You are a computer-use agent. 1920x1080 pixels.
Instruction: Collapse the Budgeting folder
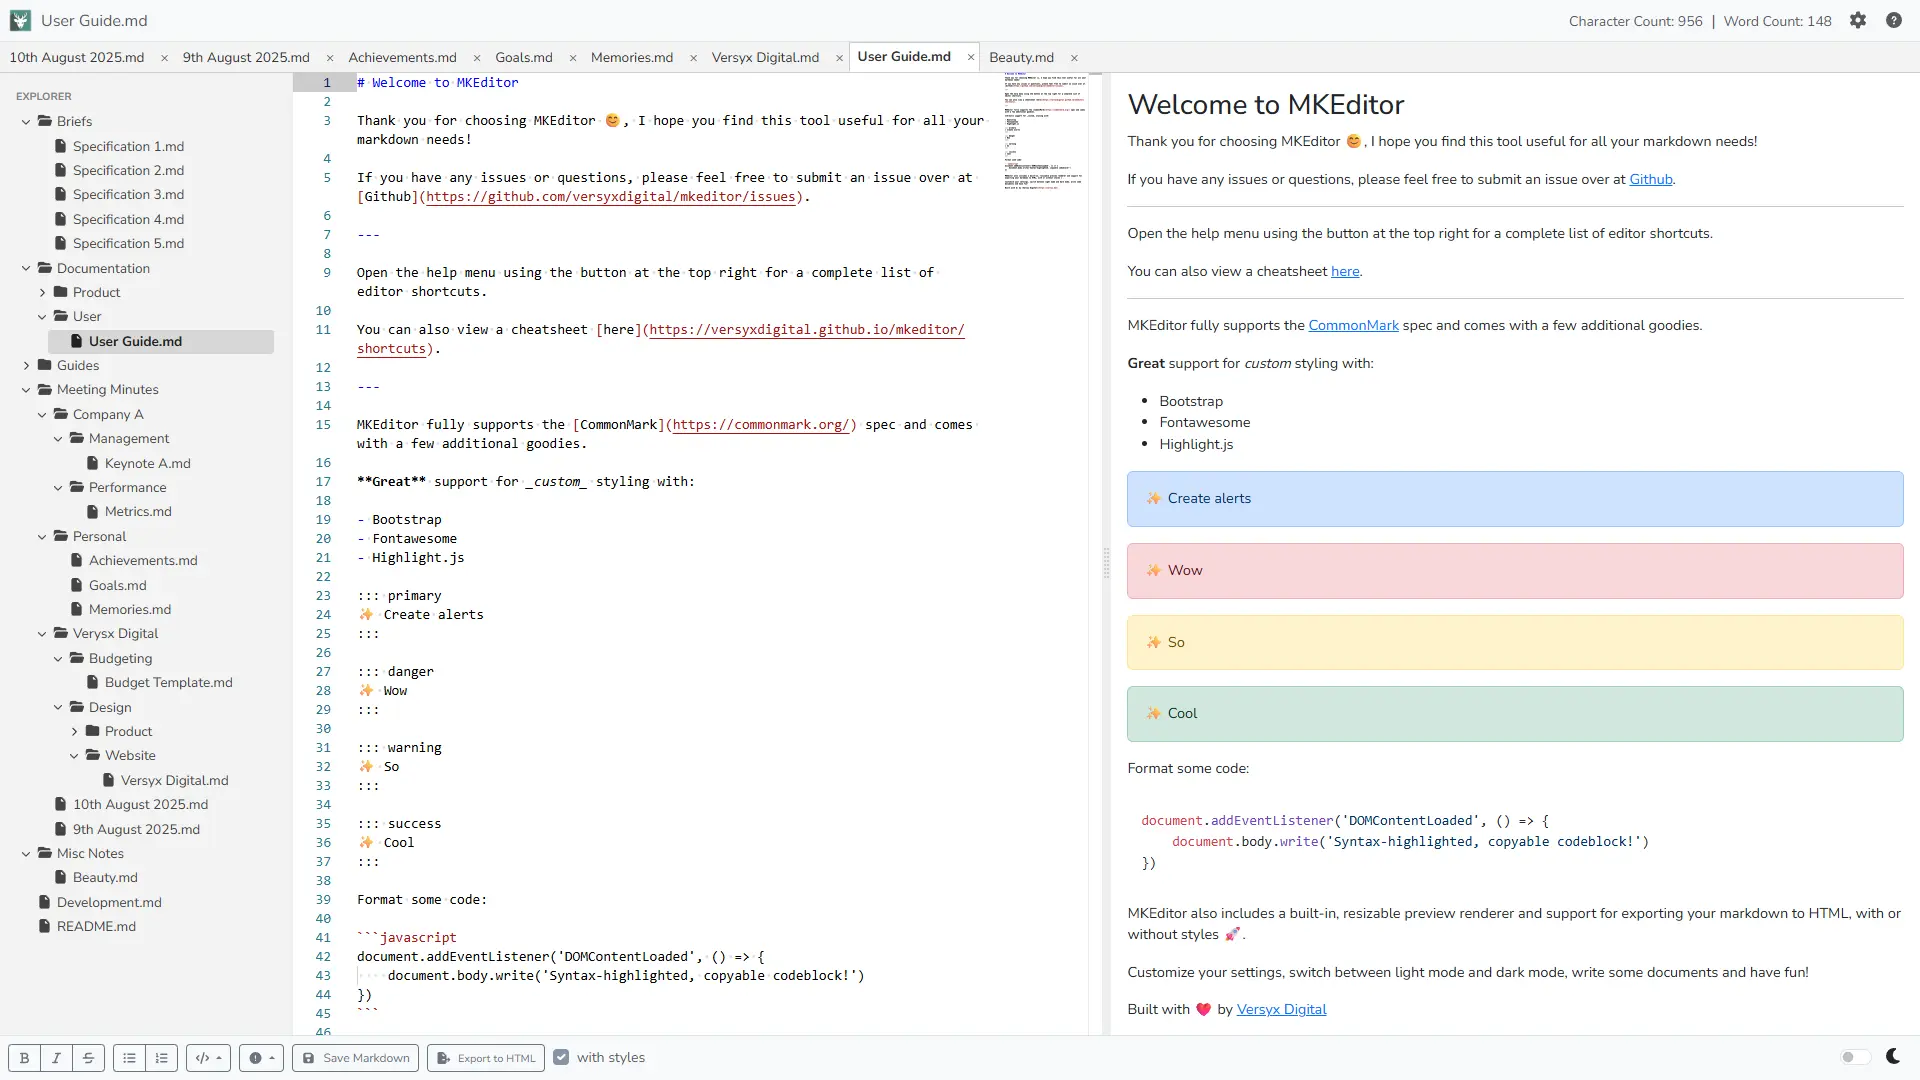[x=58, y=658]
